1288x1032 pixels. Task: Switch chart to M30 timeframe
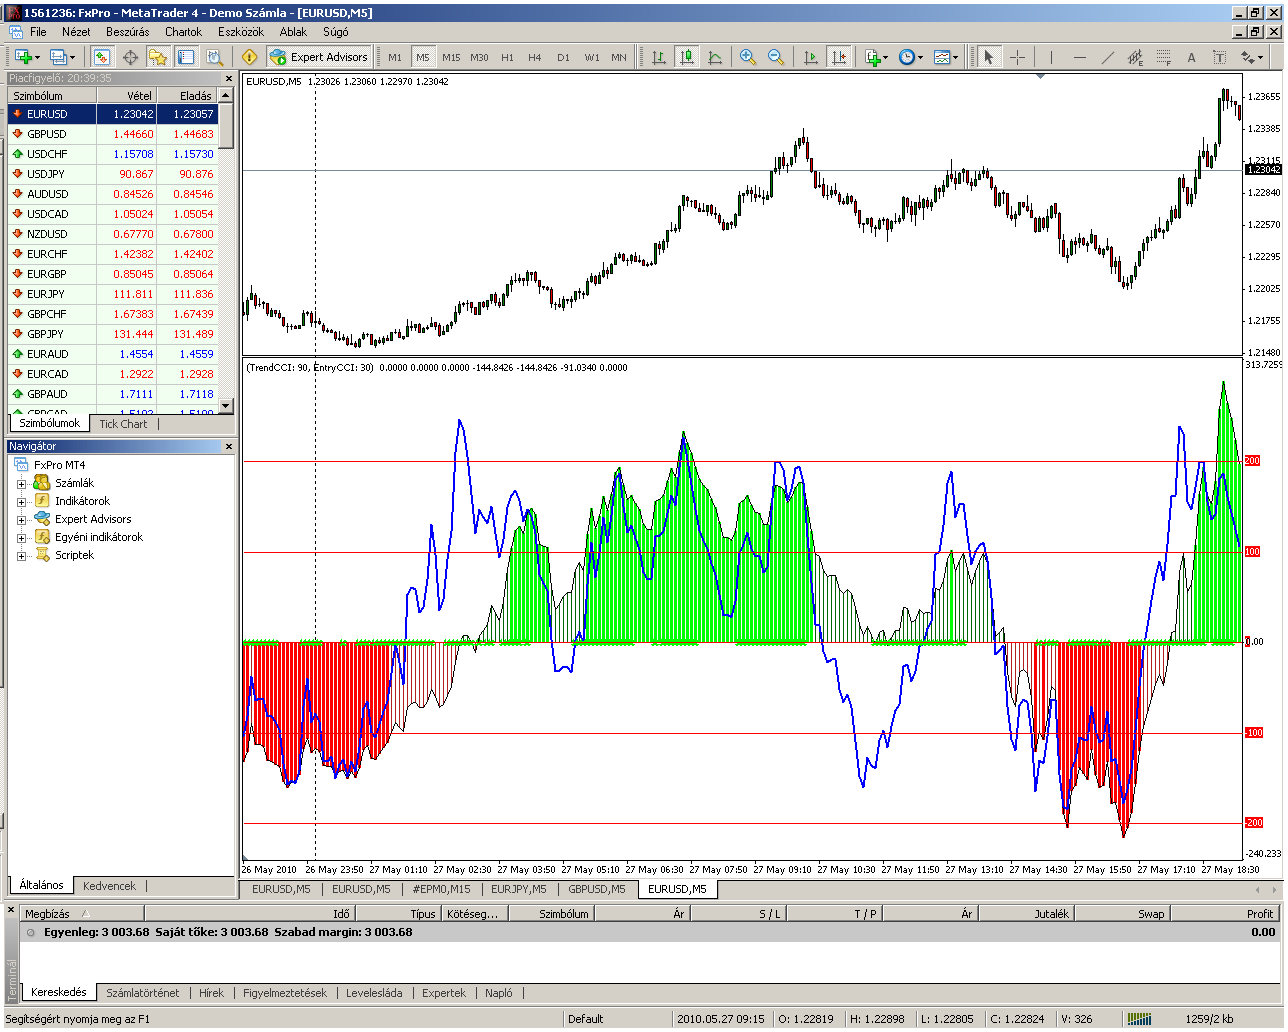(x=480, y=57)
